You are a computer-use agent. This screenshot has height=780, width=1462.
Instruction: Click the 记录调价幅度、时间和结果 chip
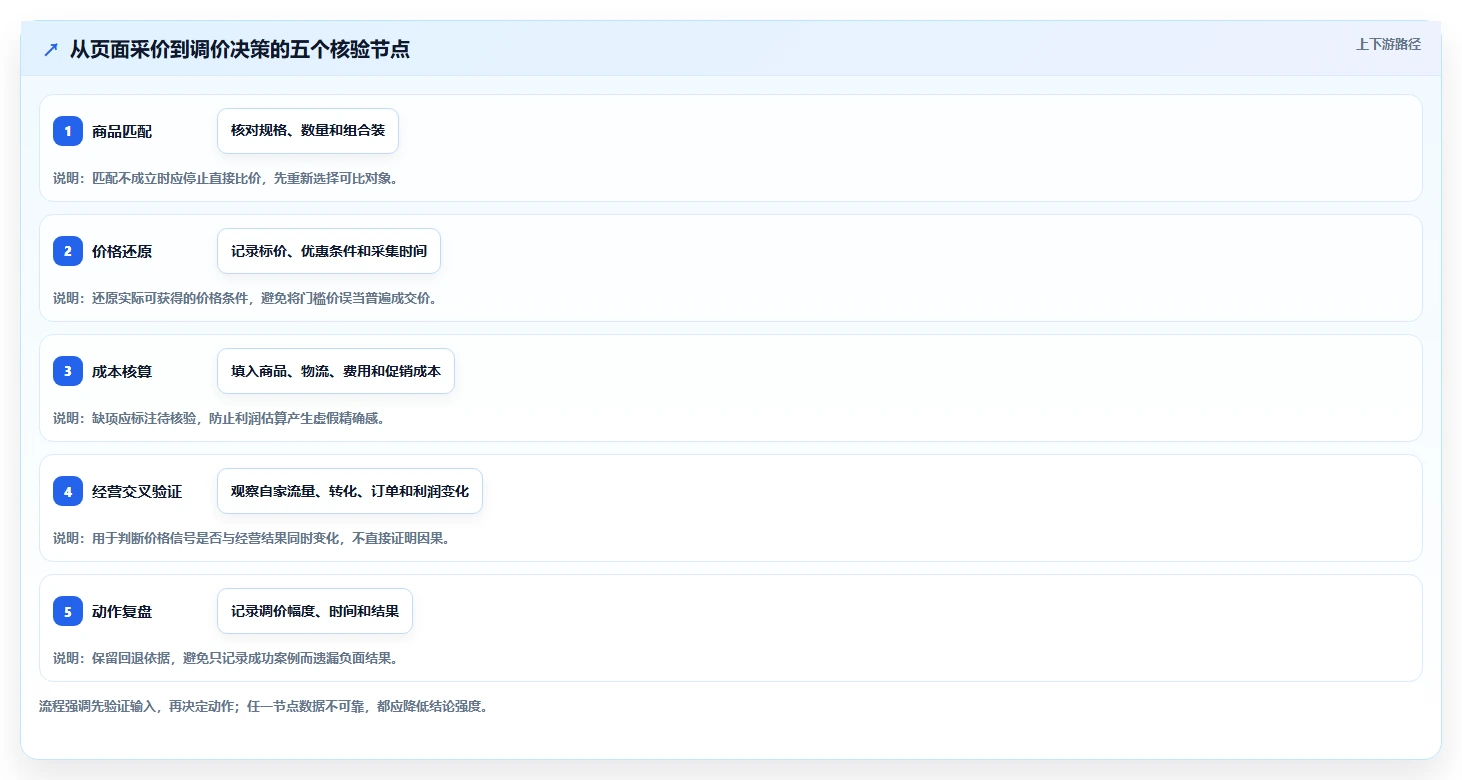coord(315,611)
